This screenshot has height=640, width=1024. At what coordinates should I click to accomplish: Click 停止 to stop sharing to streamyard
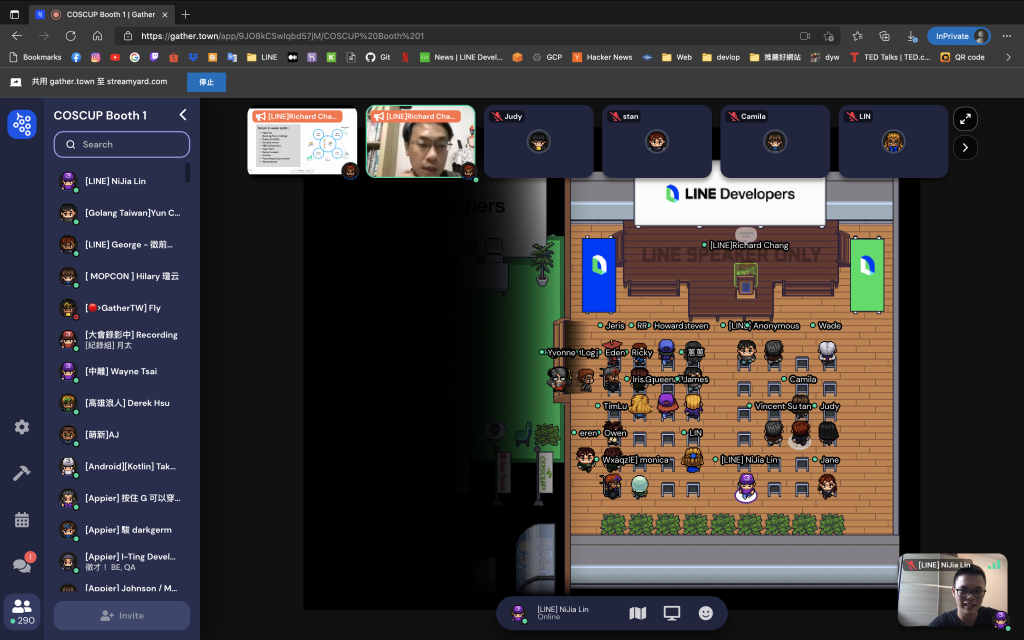pyautogui.click(x=206, y=82)
